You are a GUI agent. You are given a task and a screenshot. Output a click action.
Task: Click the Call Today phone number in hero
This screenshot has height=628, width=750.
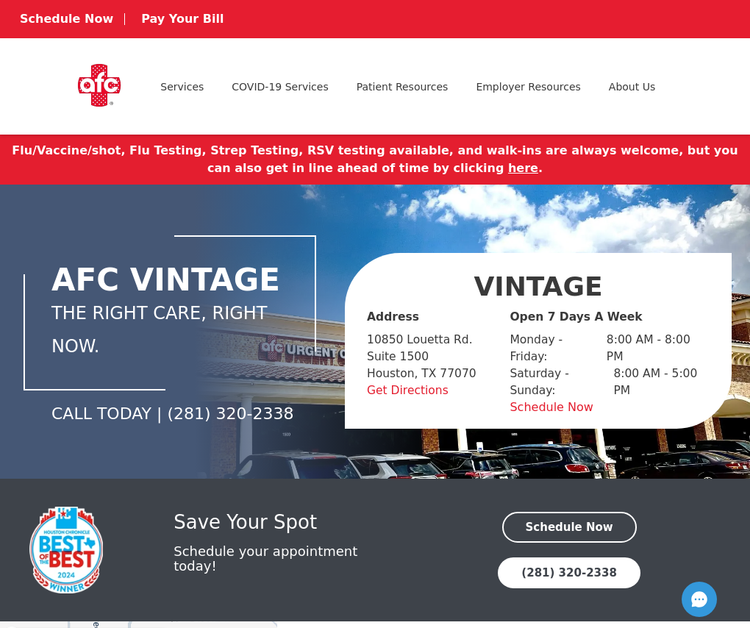coord(230,414)
